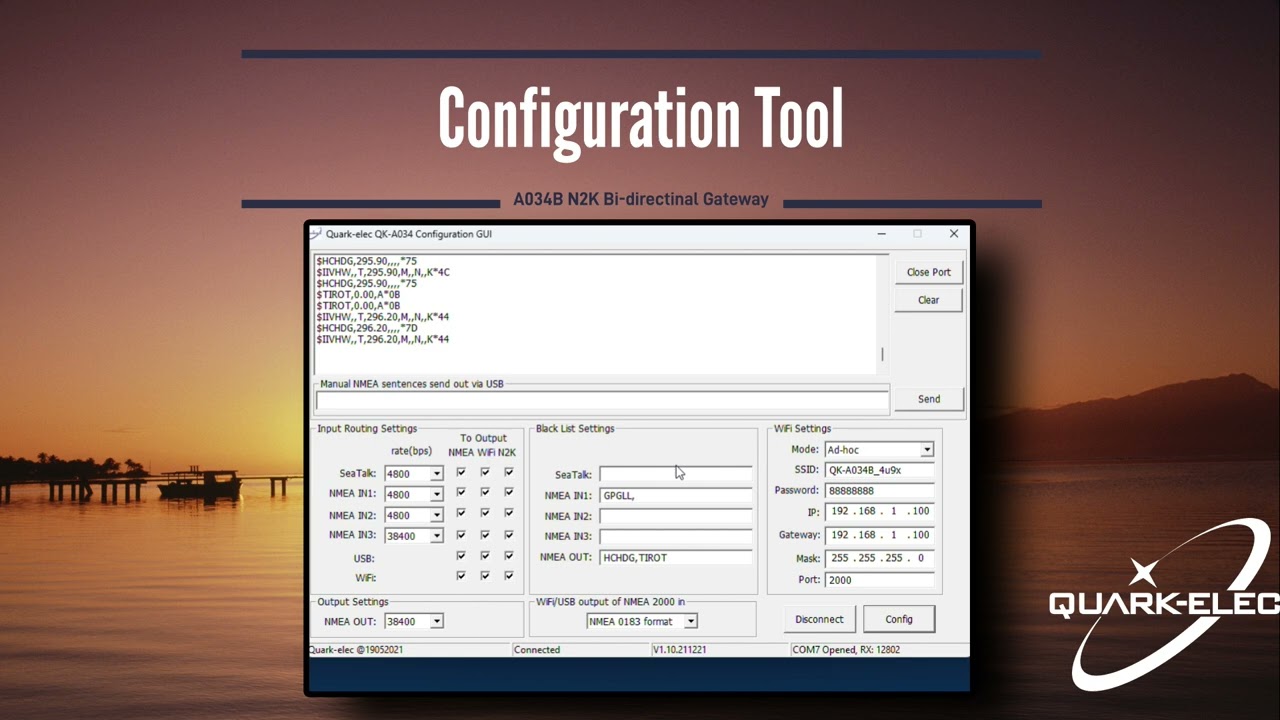Toggle WiFi input to N2K output checkbox
The width and height of the screenshot is (1280, 720).
point(509,575)
